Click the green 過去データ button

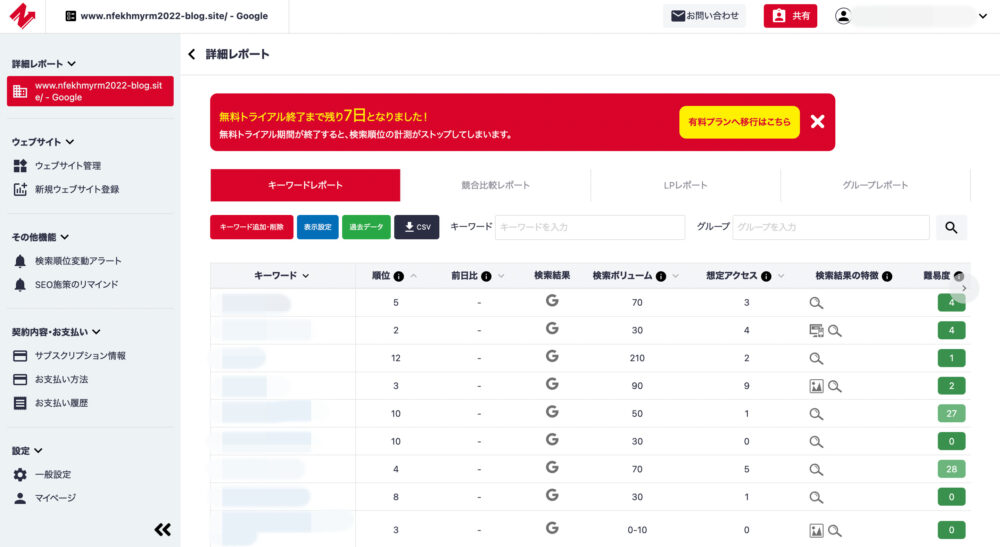(366, 227)
